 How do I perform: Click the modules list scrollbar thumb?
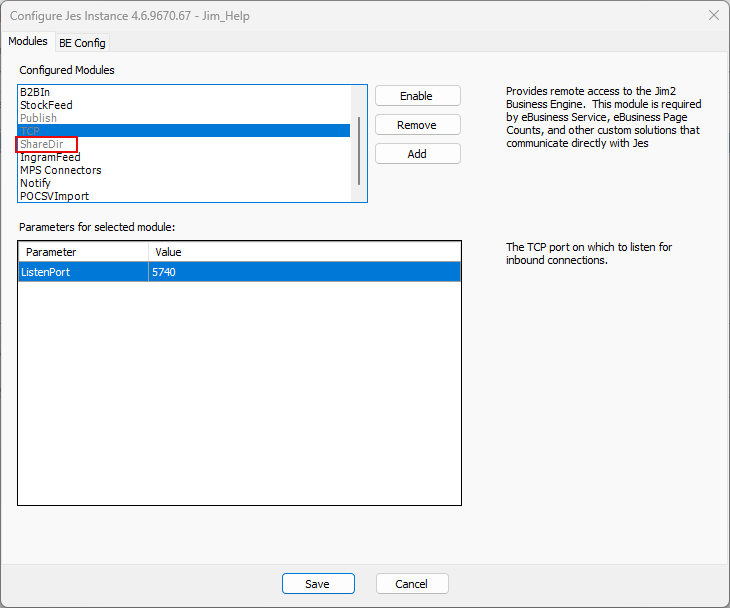click(x=359, y=151)
